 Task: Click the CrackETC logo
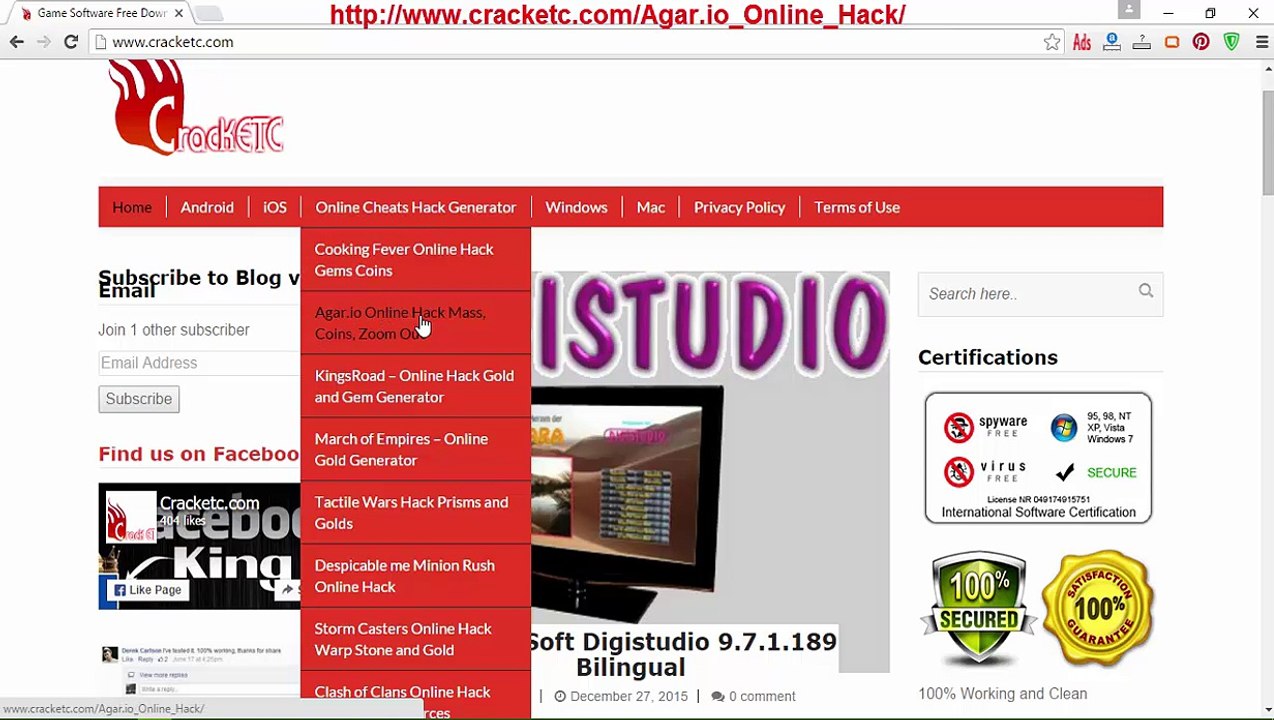coord(197,107)
